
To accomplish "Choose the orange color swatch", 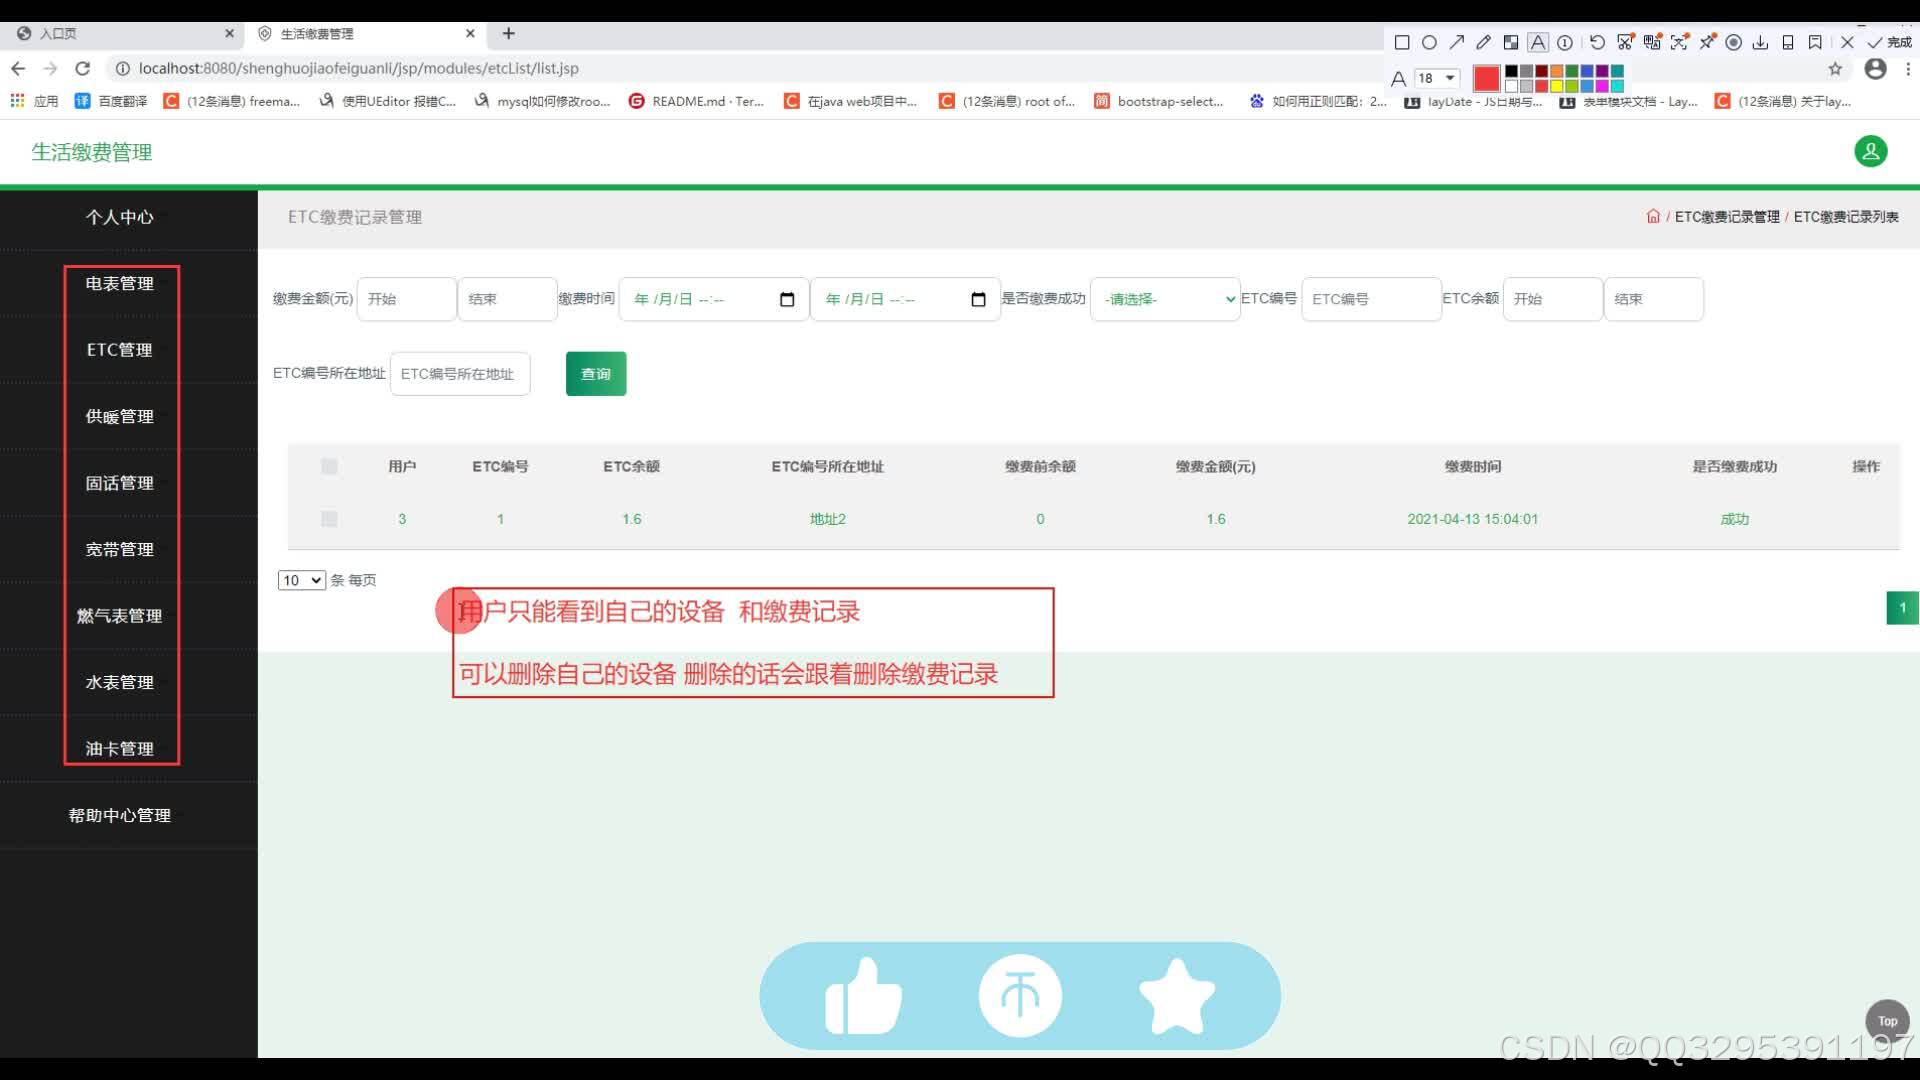I will pos(1556,71).
